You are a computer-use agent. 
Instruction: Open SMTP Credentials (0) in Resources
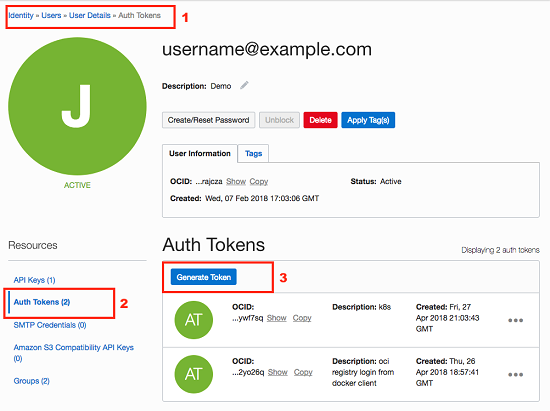pos(50,325)
